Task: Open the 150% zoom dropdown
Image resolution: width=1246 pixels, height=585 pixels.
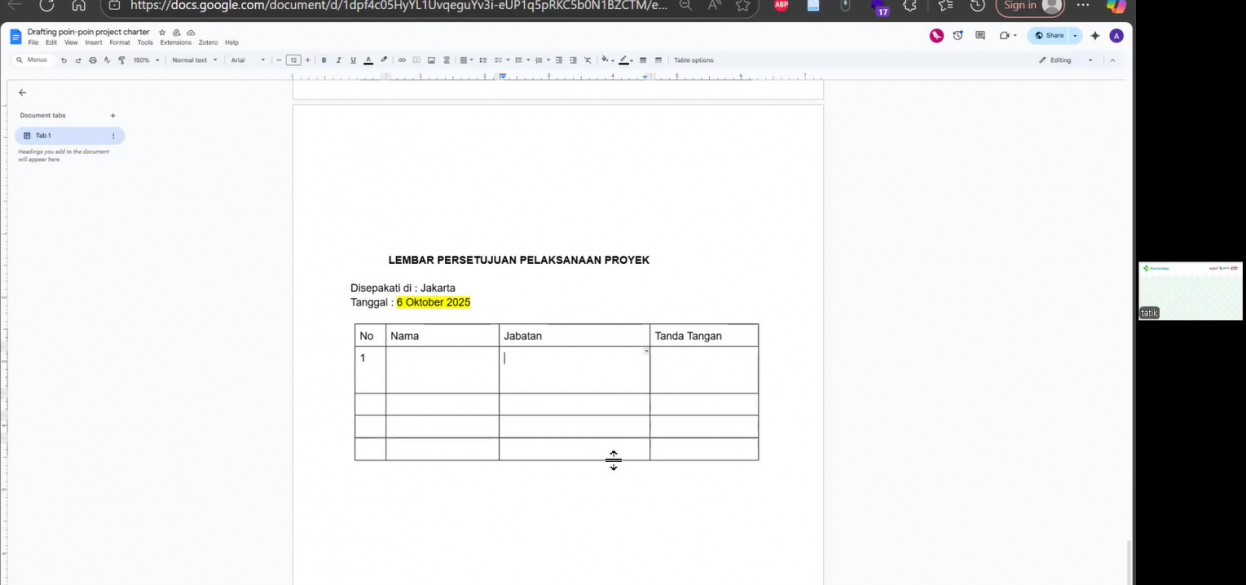Action: pyautogui.click(x=146, y=60)
